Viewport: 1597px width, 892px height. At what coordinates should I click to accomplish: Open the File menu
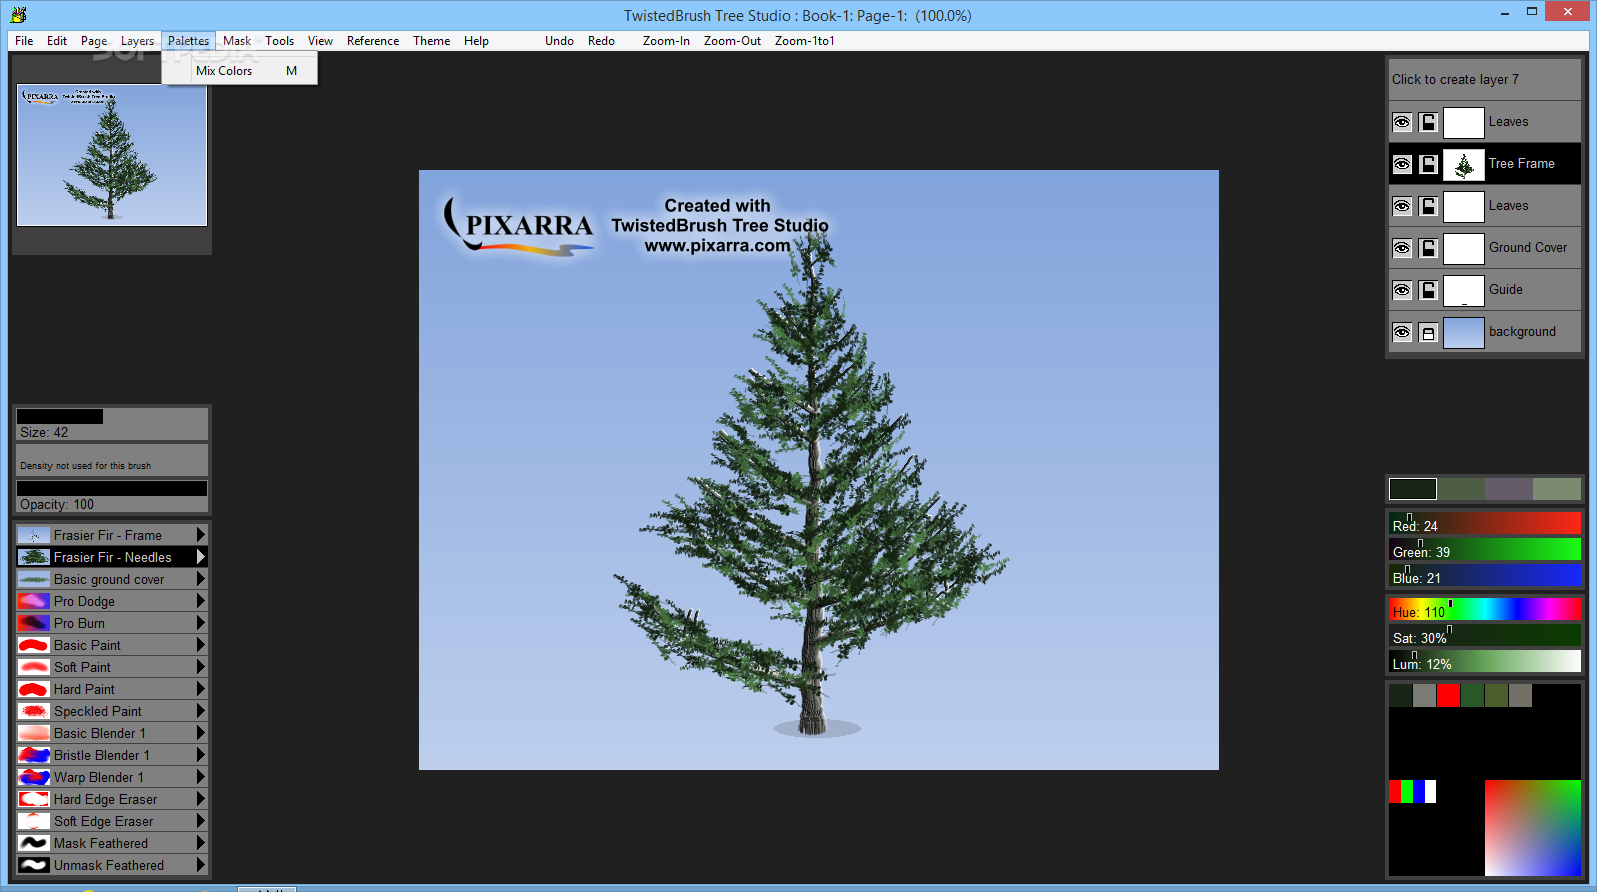(x=24, y=41)
